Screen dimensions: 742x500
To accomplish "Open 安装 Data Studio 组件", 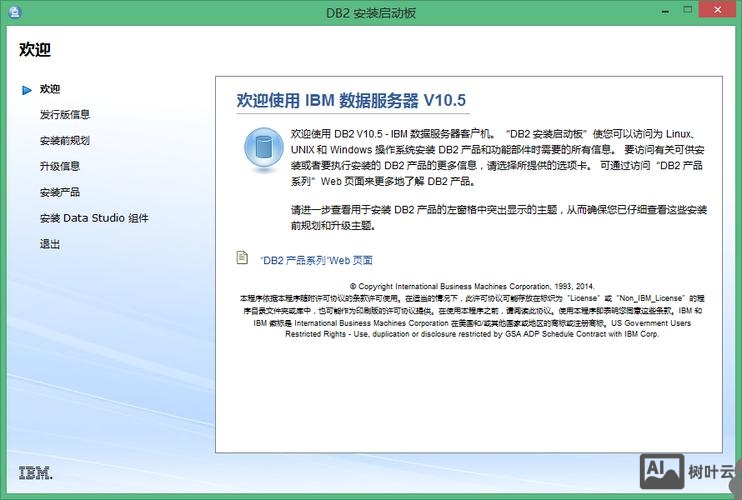I will [94, 218].
